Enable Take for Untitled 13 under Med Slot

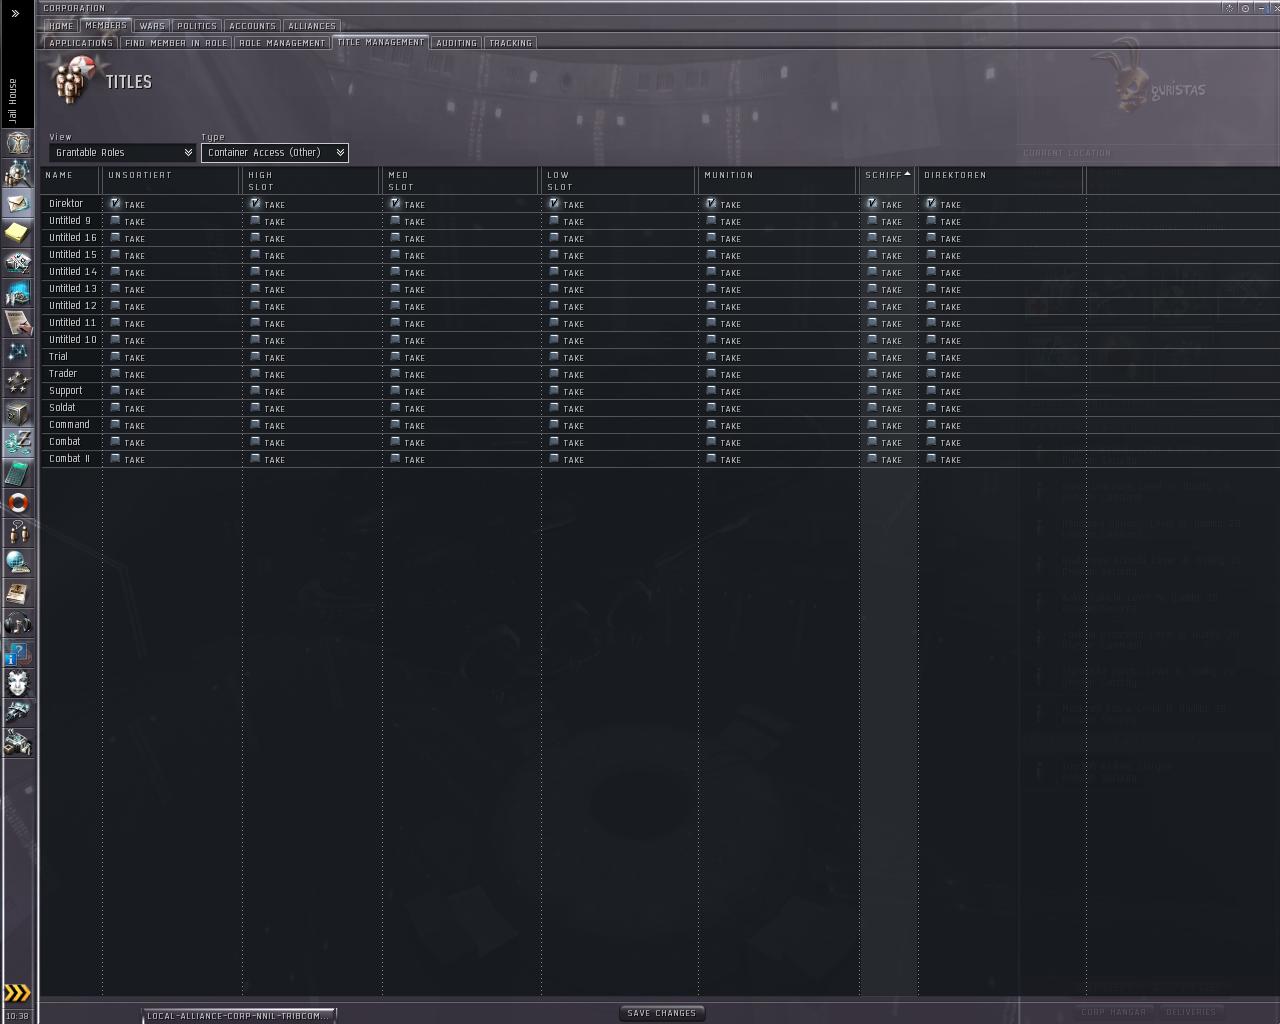(x=395, y=289)
